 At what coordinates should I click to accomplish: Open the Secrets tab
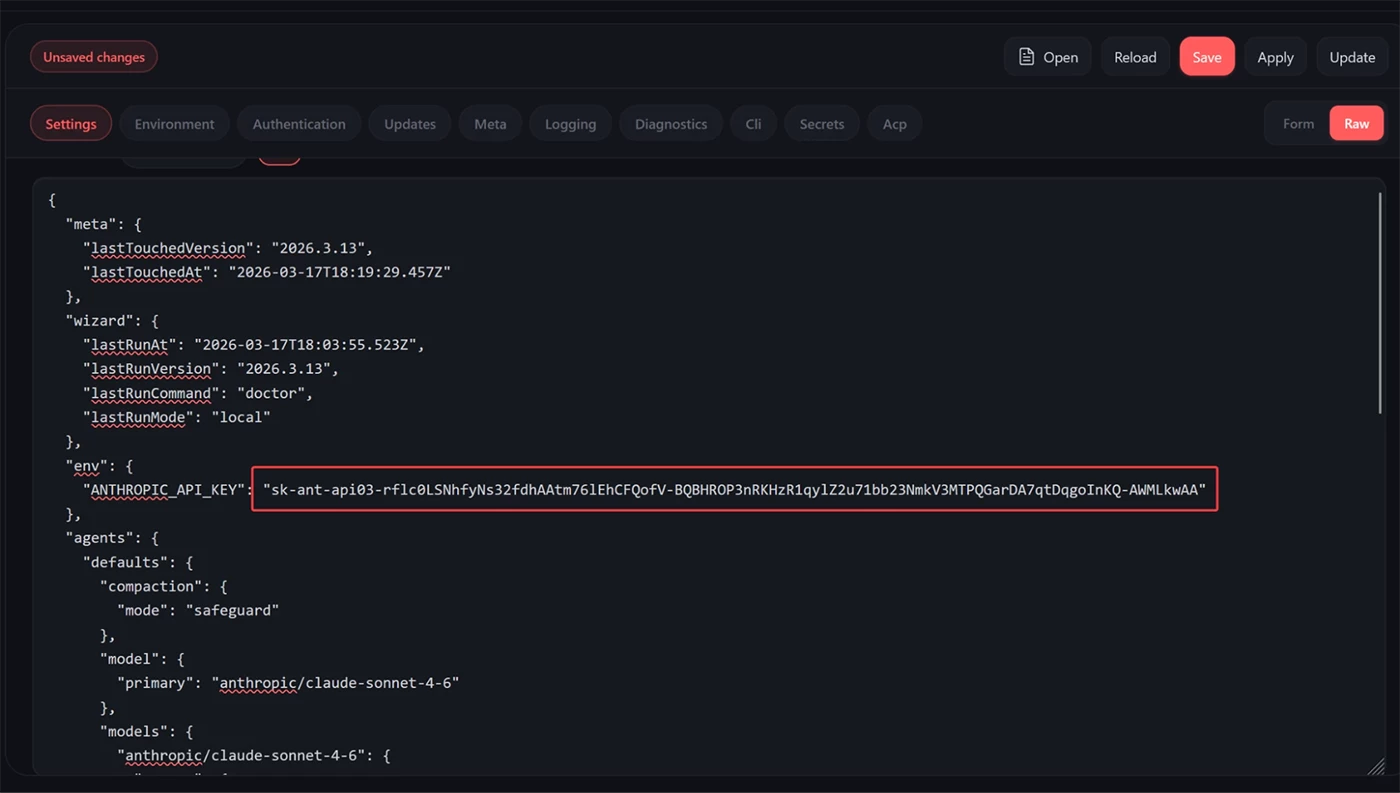pos(822,124)
